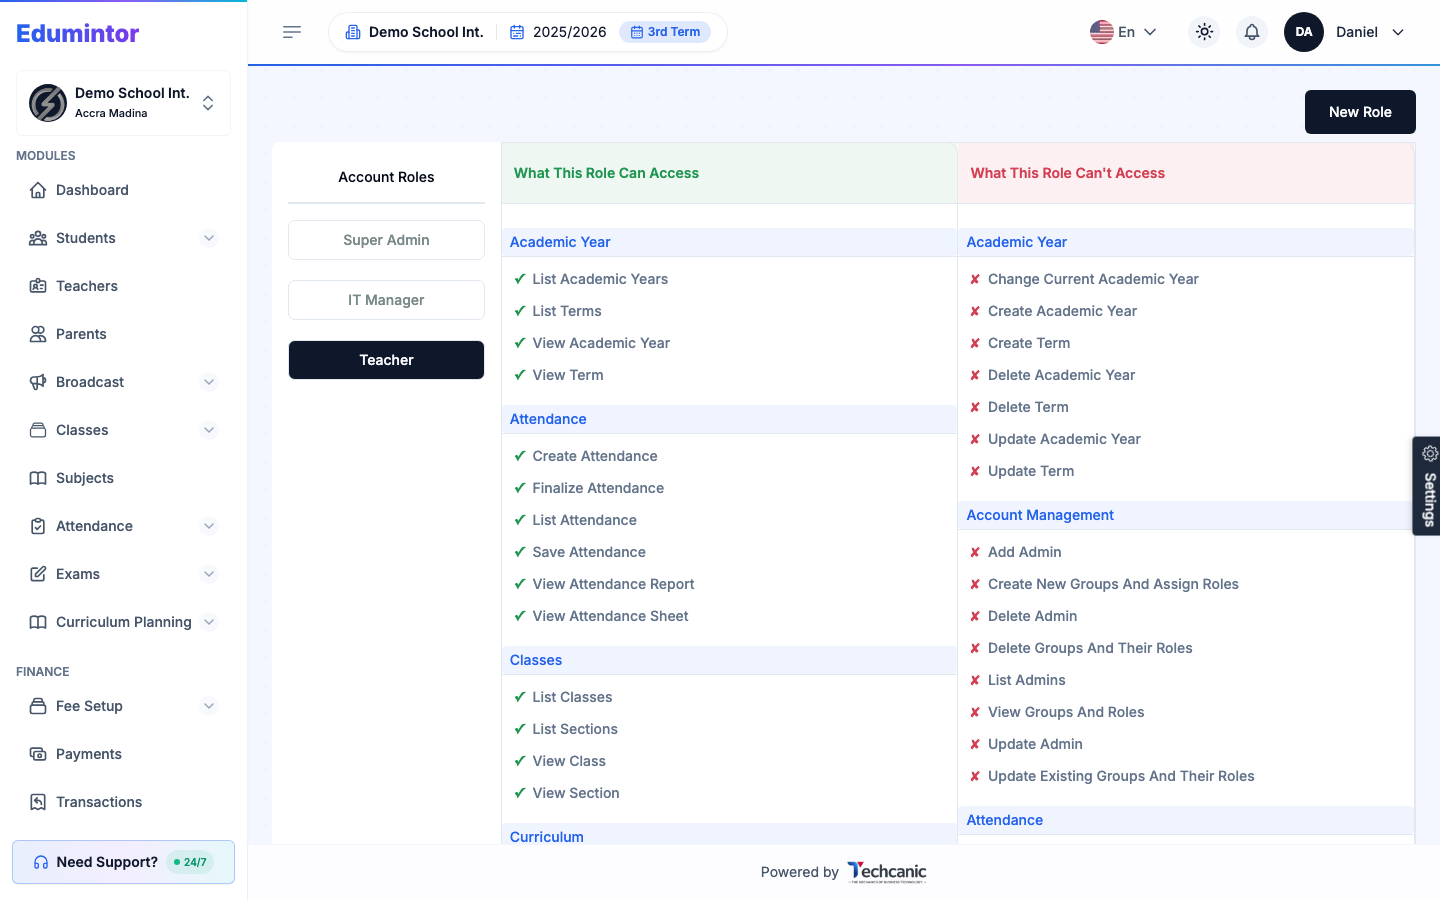The width and height of the screenshot is (1440, 900).
Task: Expand the Attendance submenu chevron
Action: [209, 526]
